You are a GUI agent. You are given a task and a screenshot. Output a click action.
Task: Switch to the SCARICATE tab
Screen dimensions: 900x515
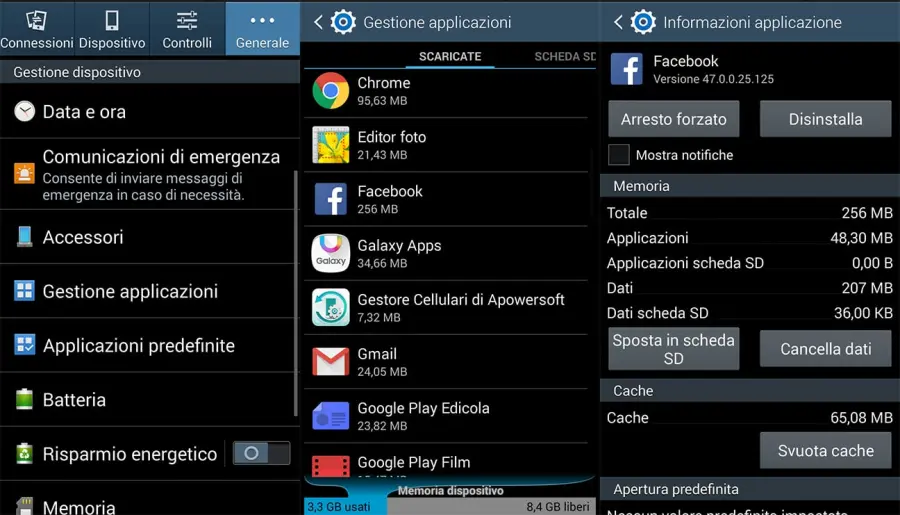(450, 56)
